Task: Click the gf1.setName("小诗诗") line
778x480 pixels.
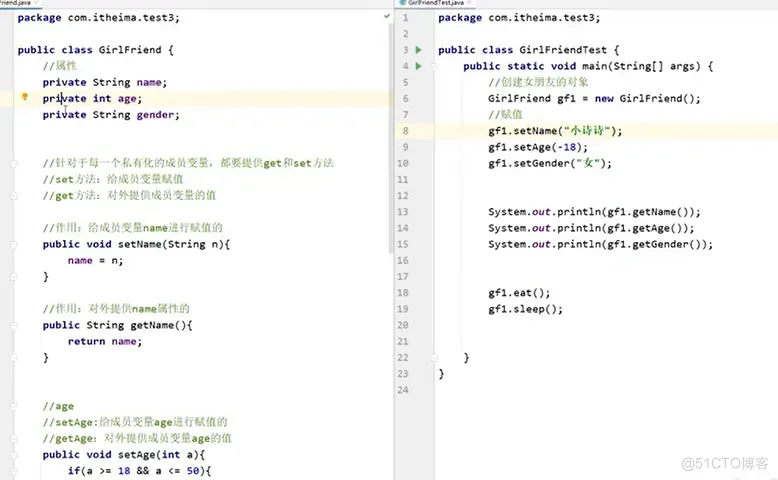Action: pyautogui.click(x=555, y=131)
